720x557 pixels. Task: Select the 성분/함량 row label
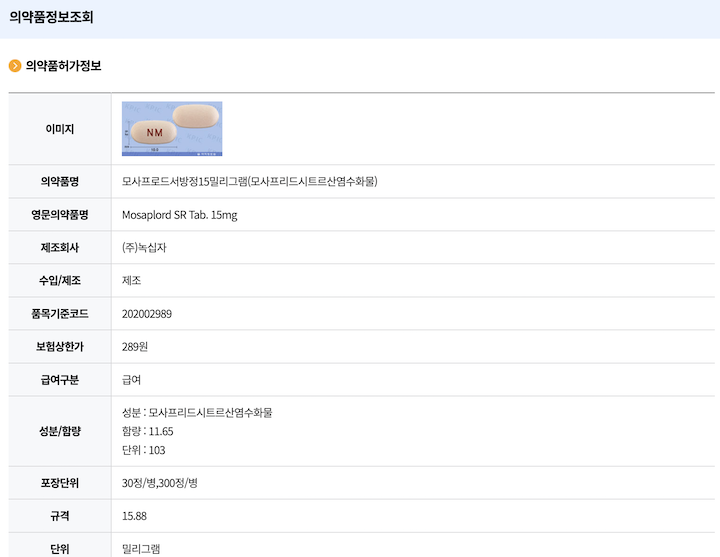tap(60, 431)
